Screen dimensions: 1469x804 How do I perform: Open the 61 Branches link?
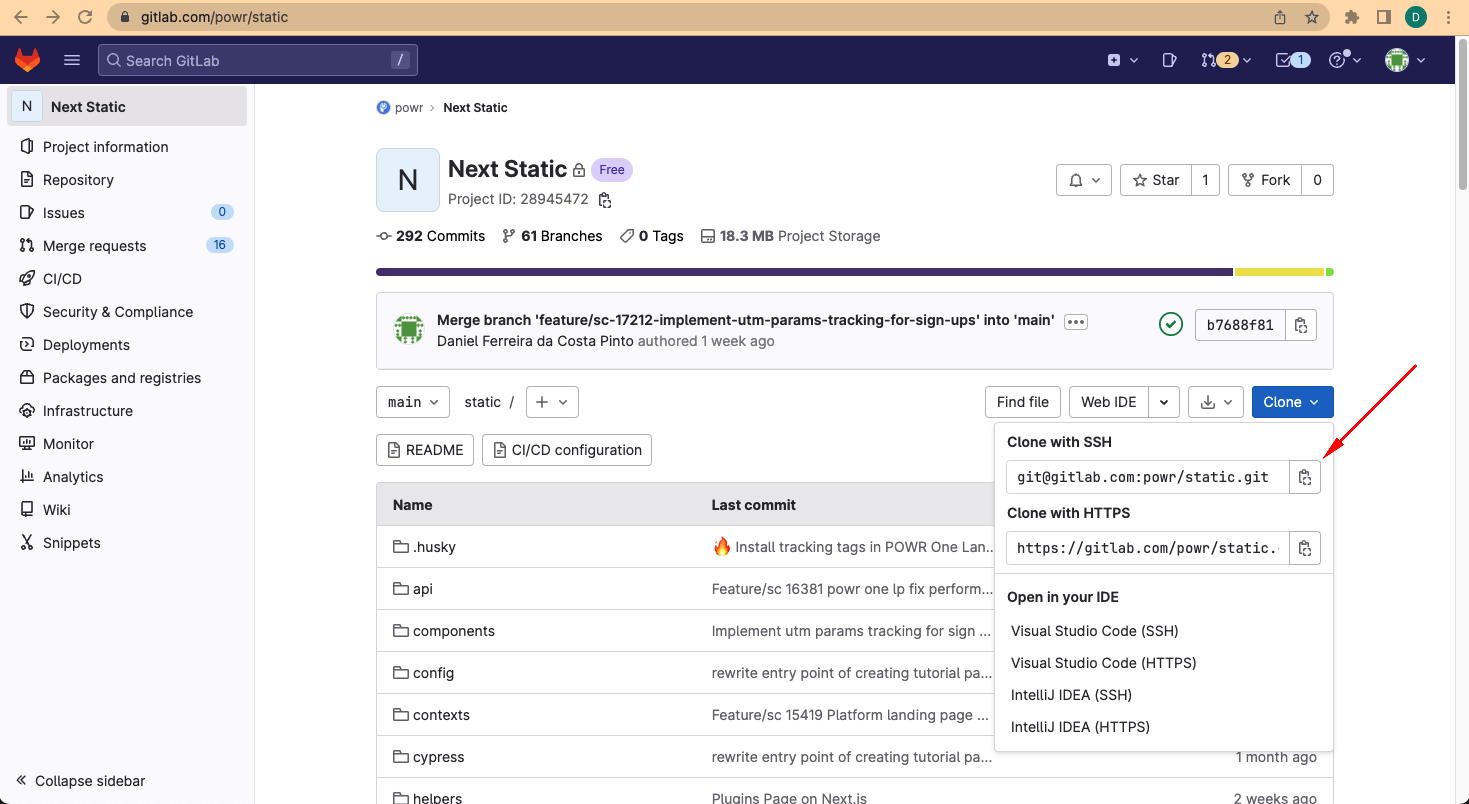coord(552,236)
